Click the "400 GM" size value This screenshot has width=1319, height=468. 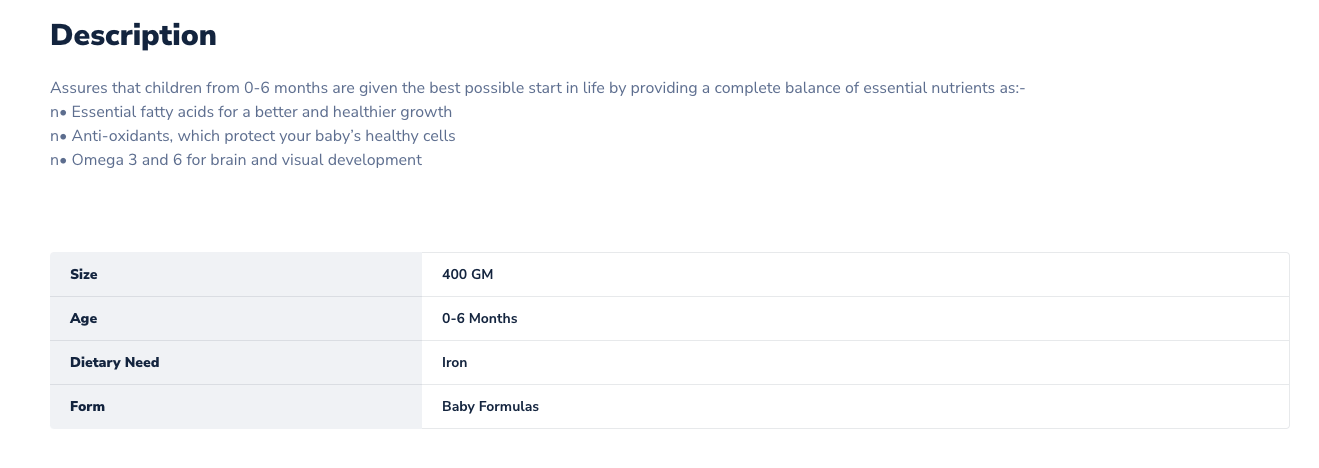click(467, 275)
